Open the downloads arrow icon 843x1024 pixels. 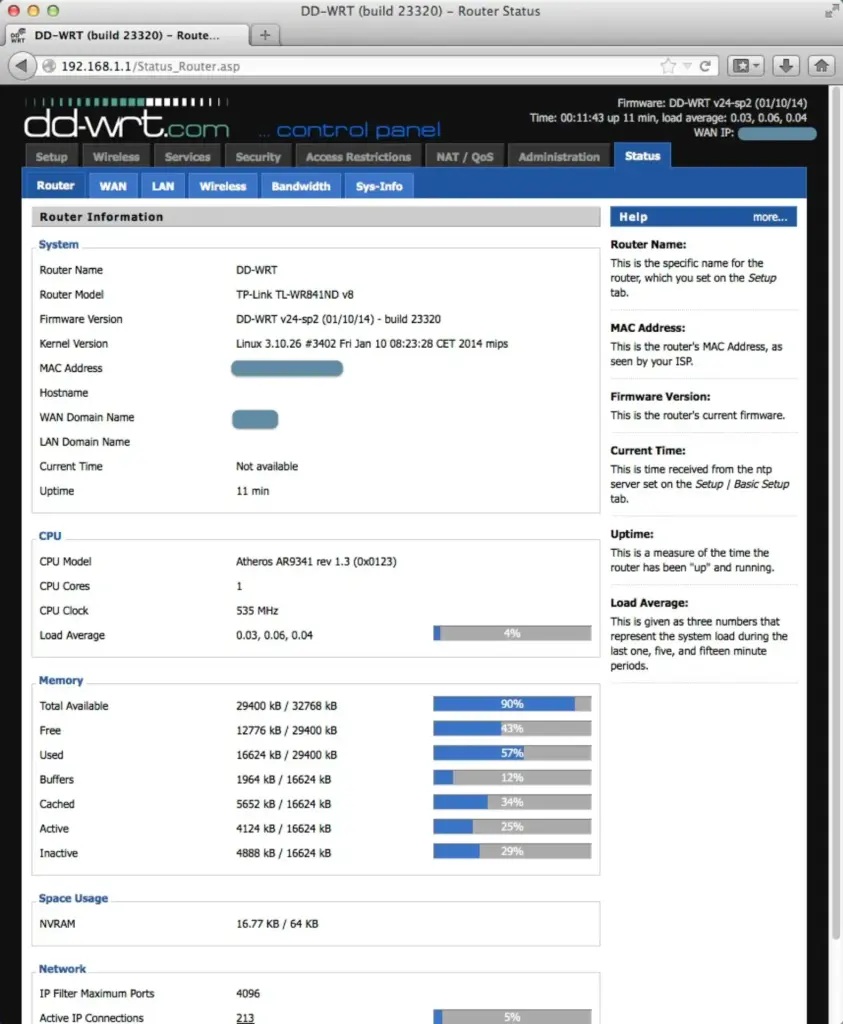787,66
